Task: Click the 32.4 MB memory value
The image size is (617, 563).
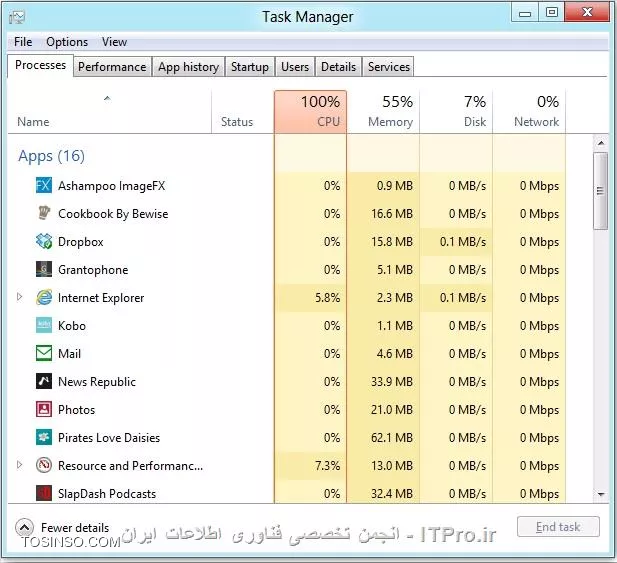Action: pos(392,494)
